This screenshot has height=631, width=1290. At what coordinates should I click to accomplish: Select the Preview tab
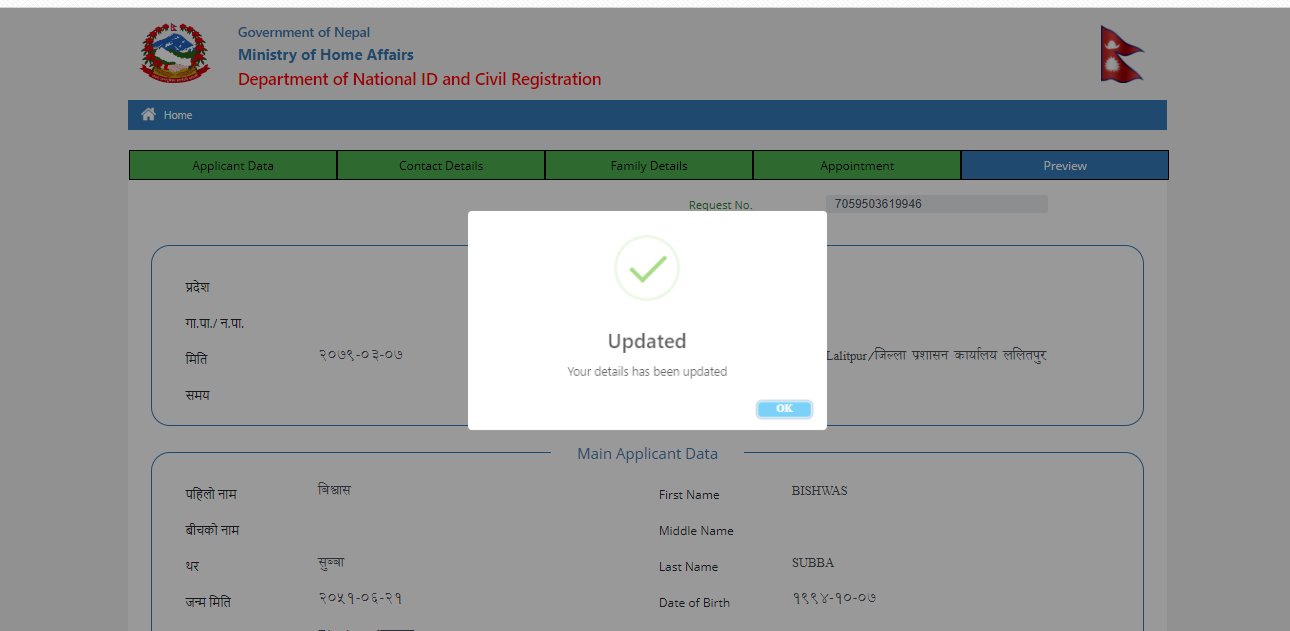(1064, 165)
